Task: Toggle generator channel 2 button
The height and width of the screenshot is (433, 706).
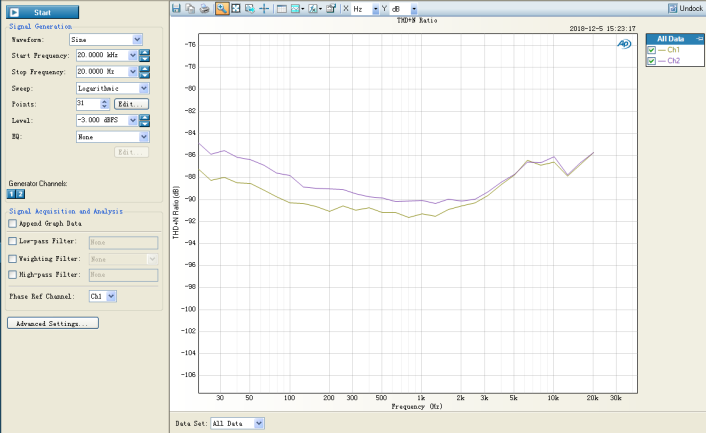Action: tap(20, 194)
